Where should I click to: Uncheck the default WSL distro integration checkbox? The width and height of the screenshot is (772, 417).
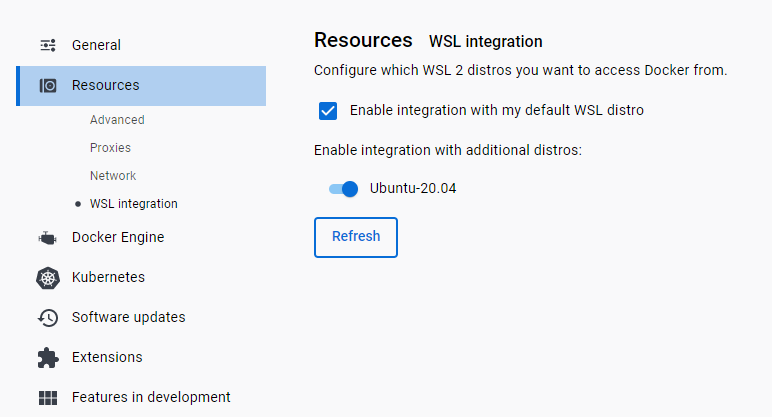[328, 110]
